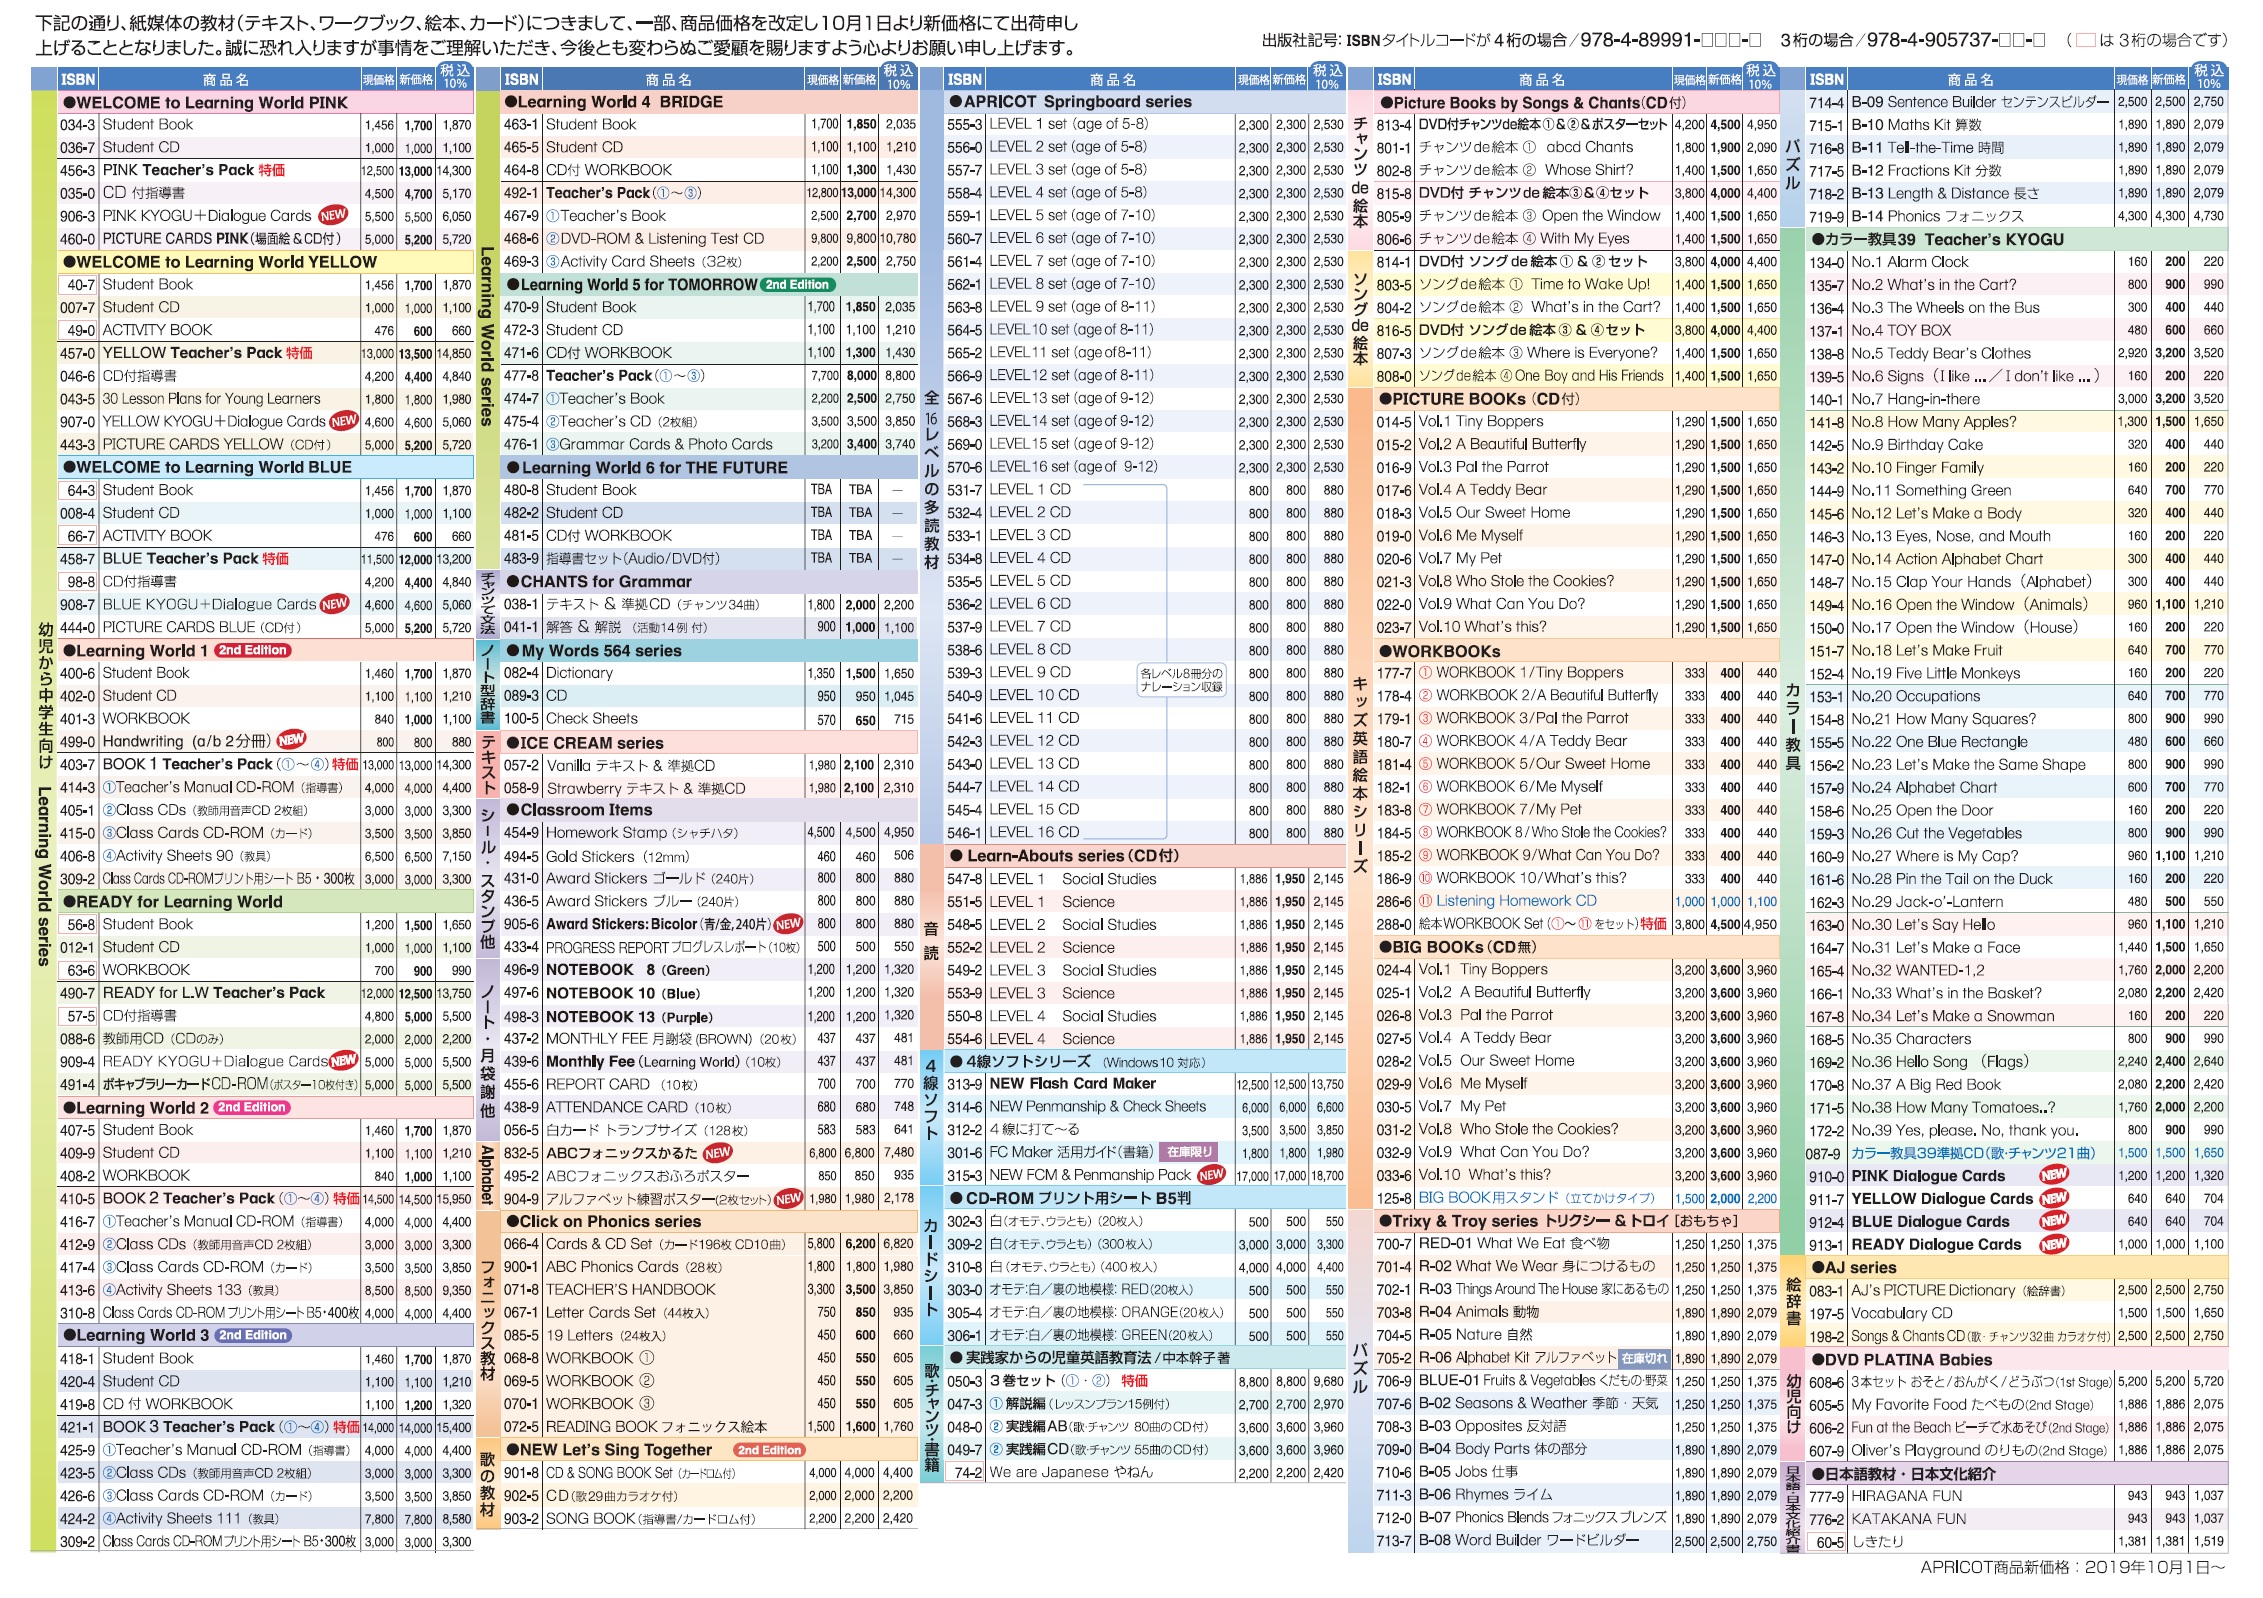Image resolution: width=2263 pixels, height=1598 pixels.
Task: Click the 在庫切れ badge on R-06 Alphabet Kit
Action: tap(1645, 1358)
